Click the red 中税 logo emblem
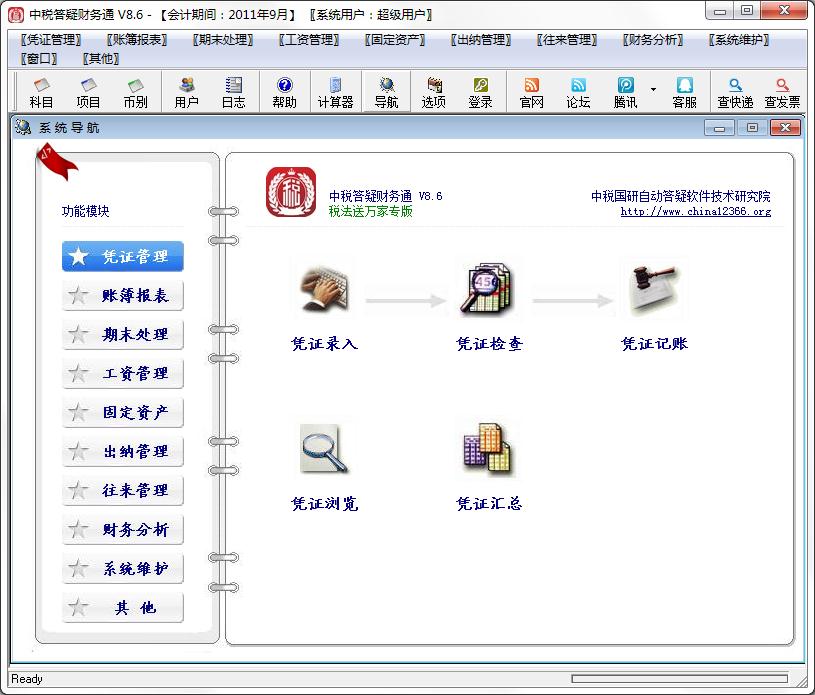815x695 pixels. 291,192
